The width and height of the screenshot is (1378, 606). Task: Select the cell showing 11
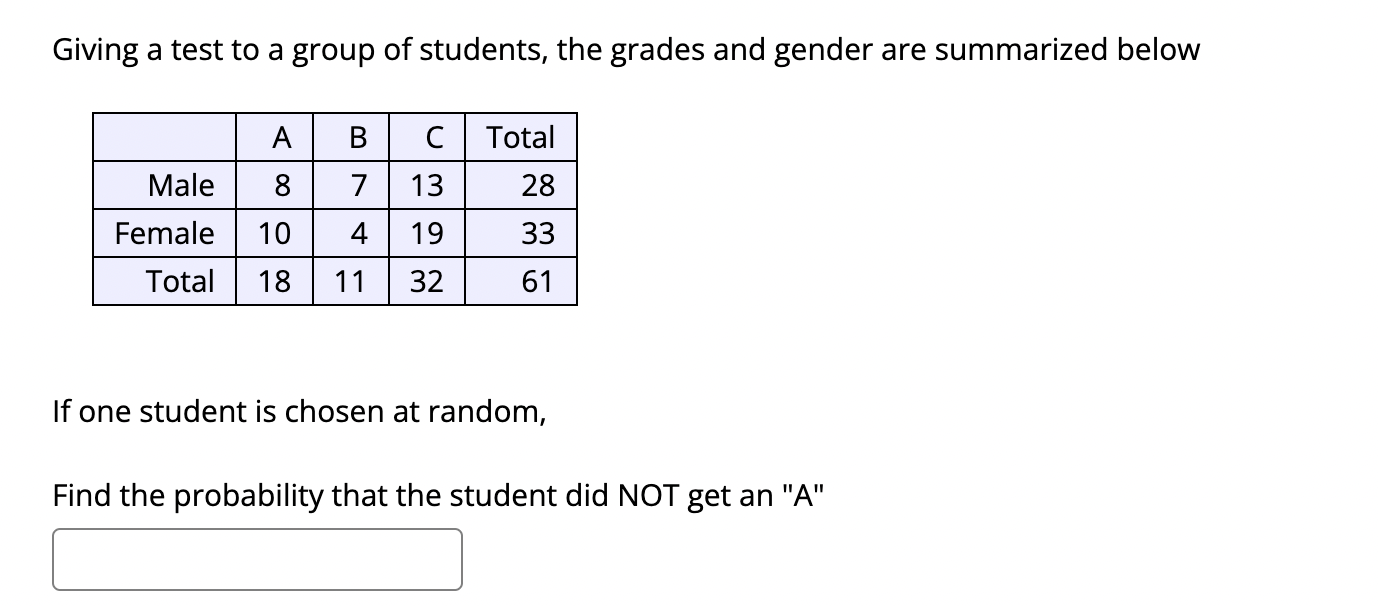(x=352, y=281)
